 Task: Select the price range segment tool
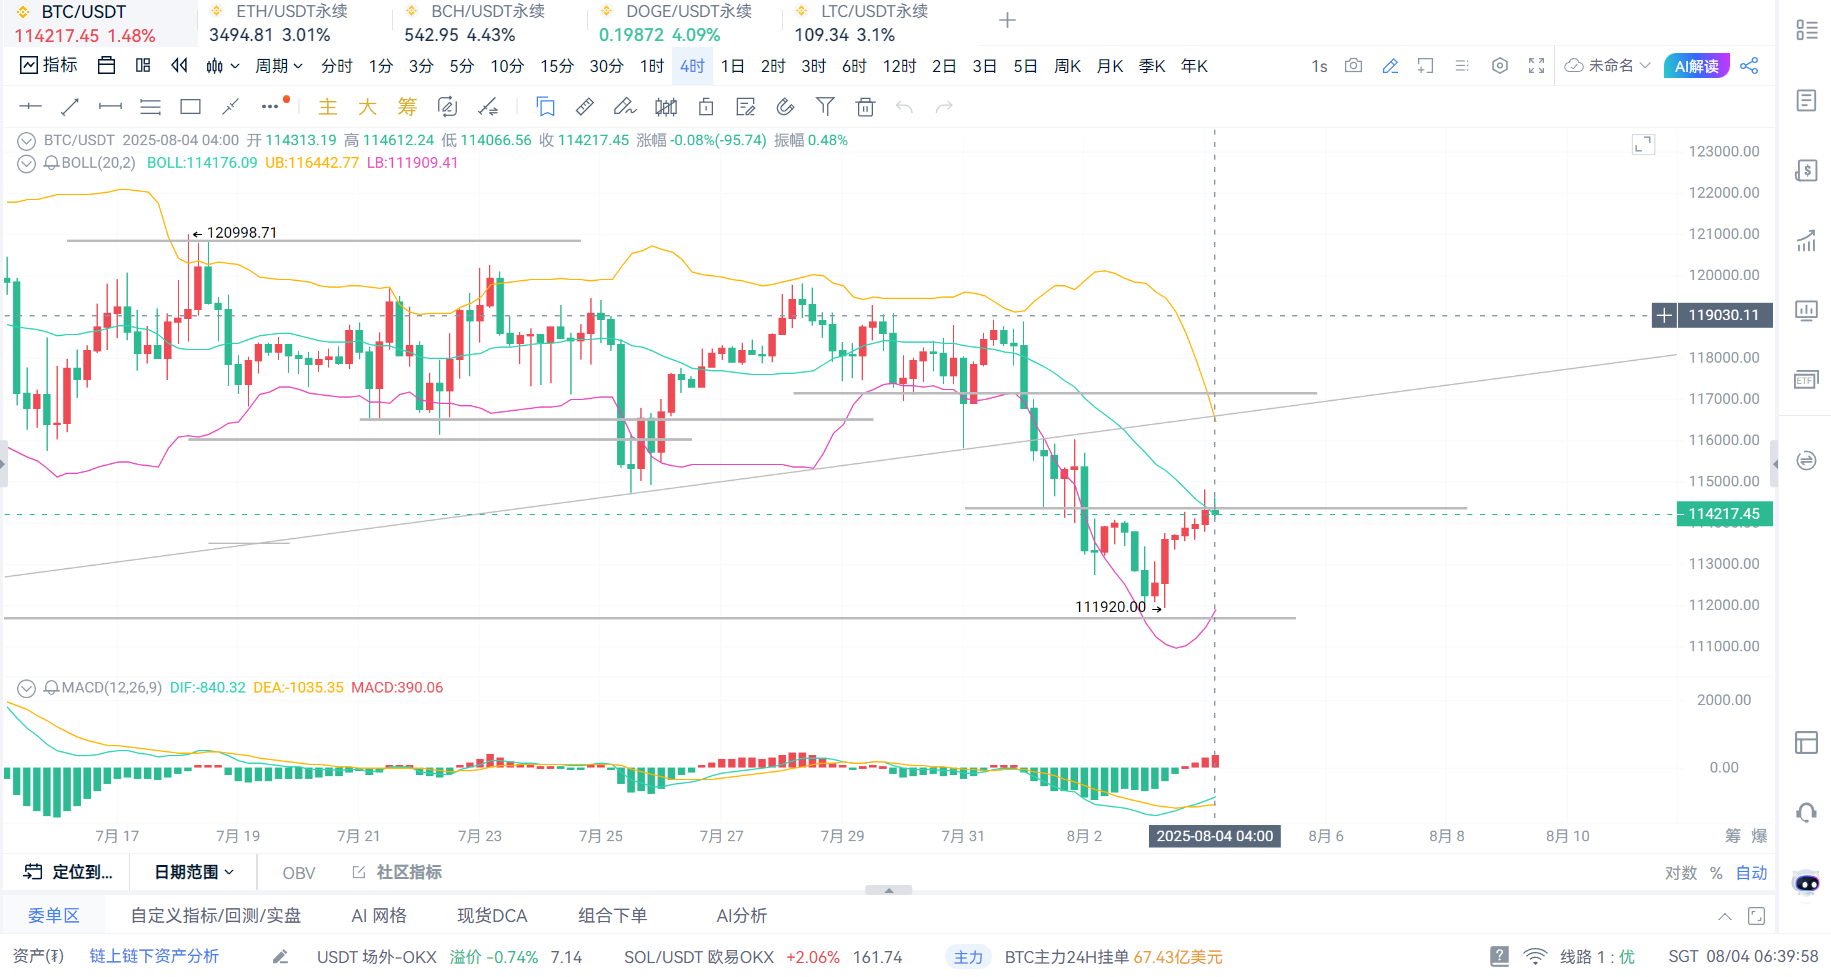tap(110, 106)
